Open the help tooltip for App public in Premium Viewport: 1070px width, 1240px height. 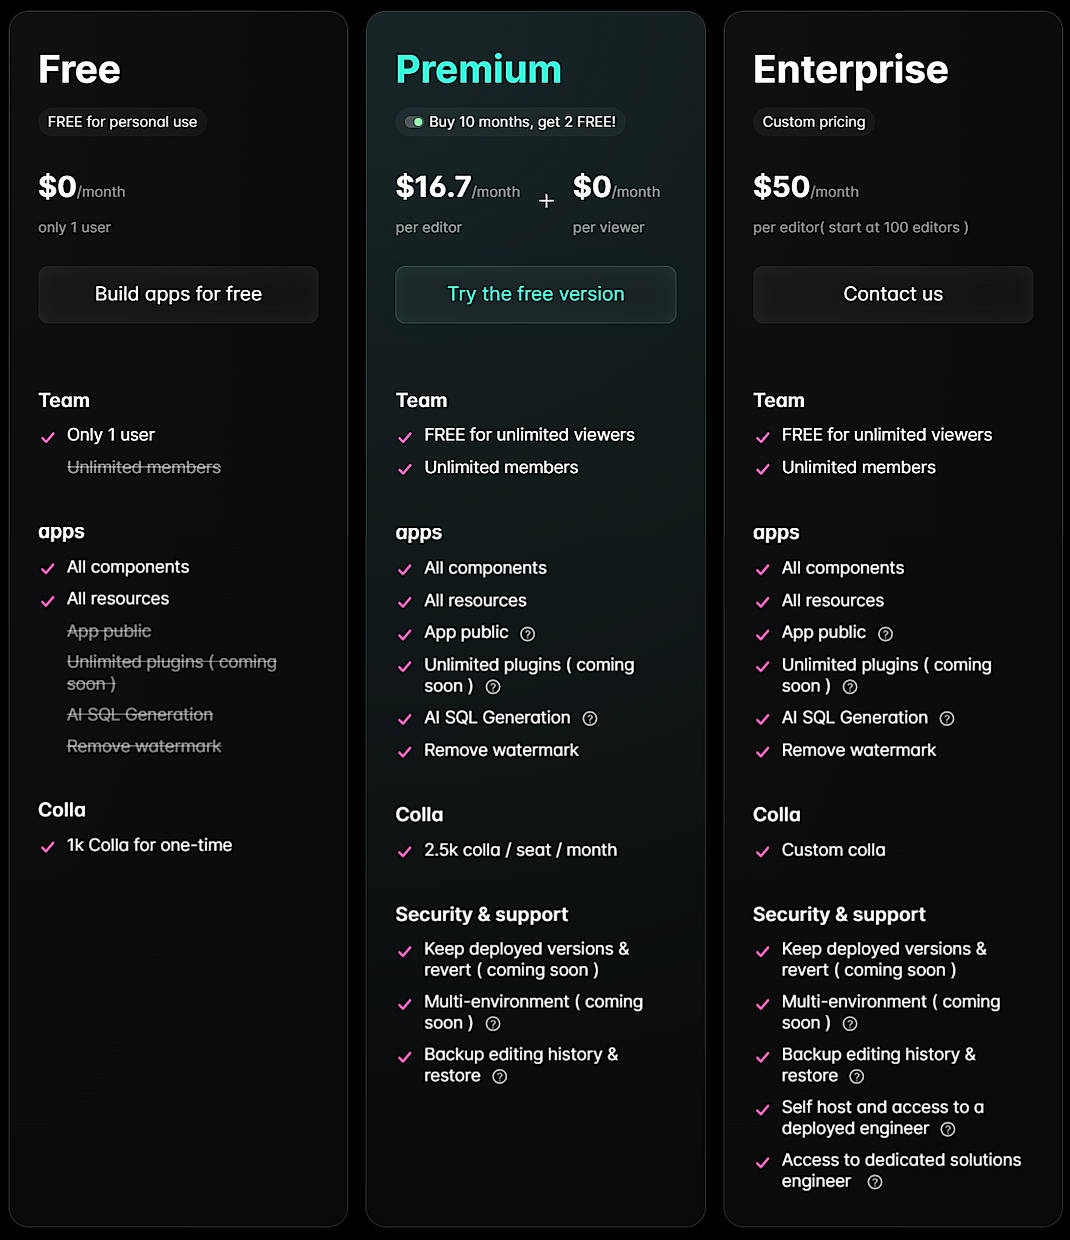(528, 633)
